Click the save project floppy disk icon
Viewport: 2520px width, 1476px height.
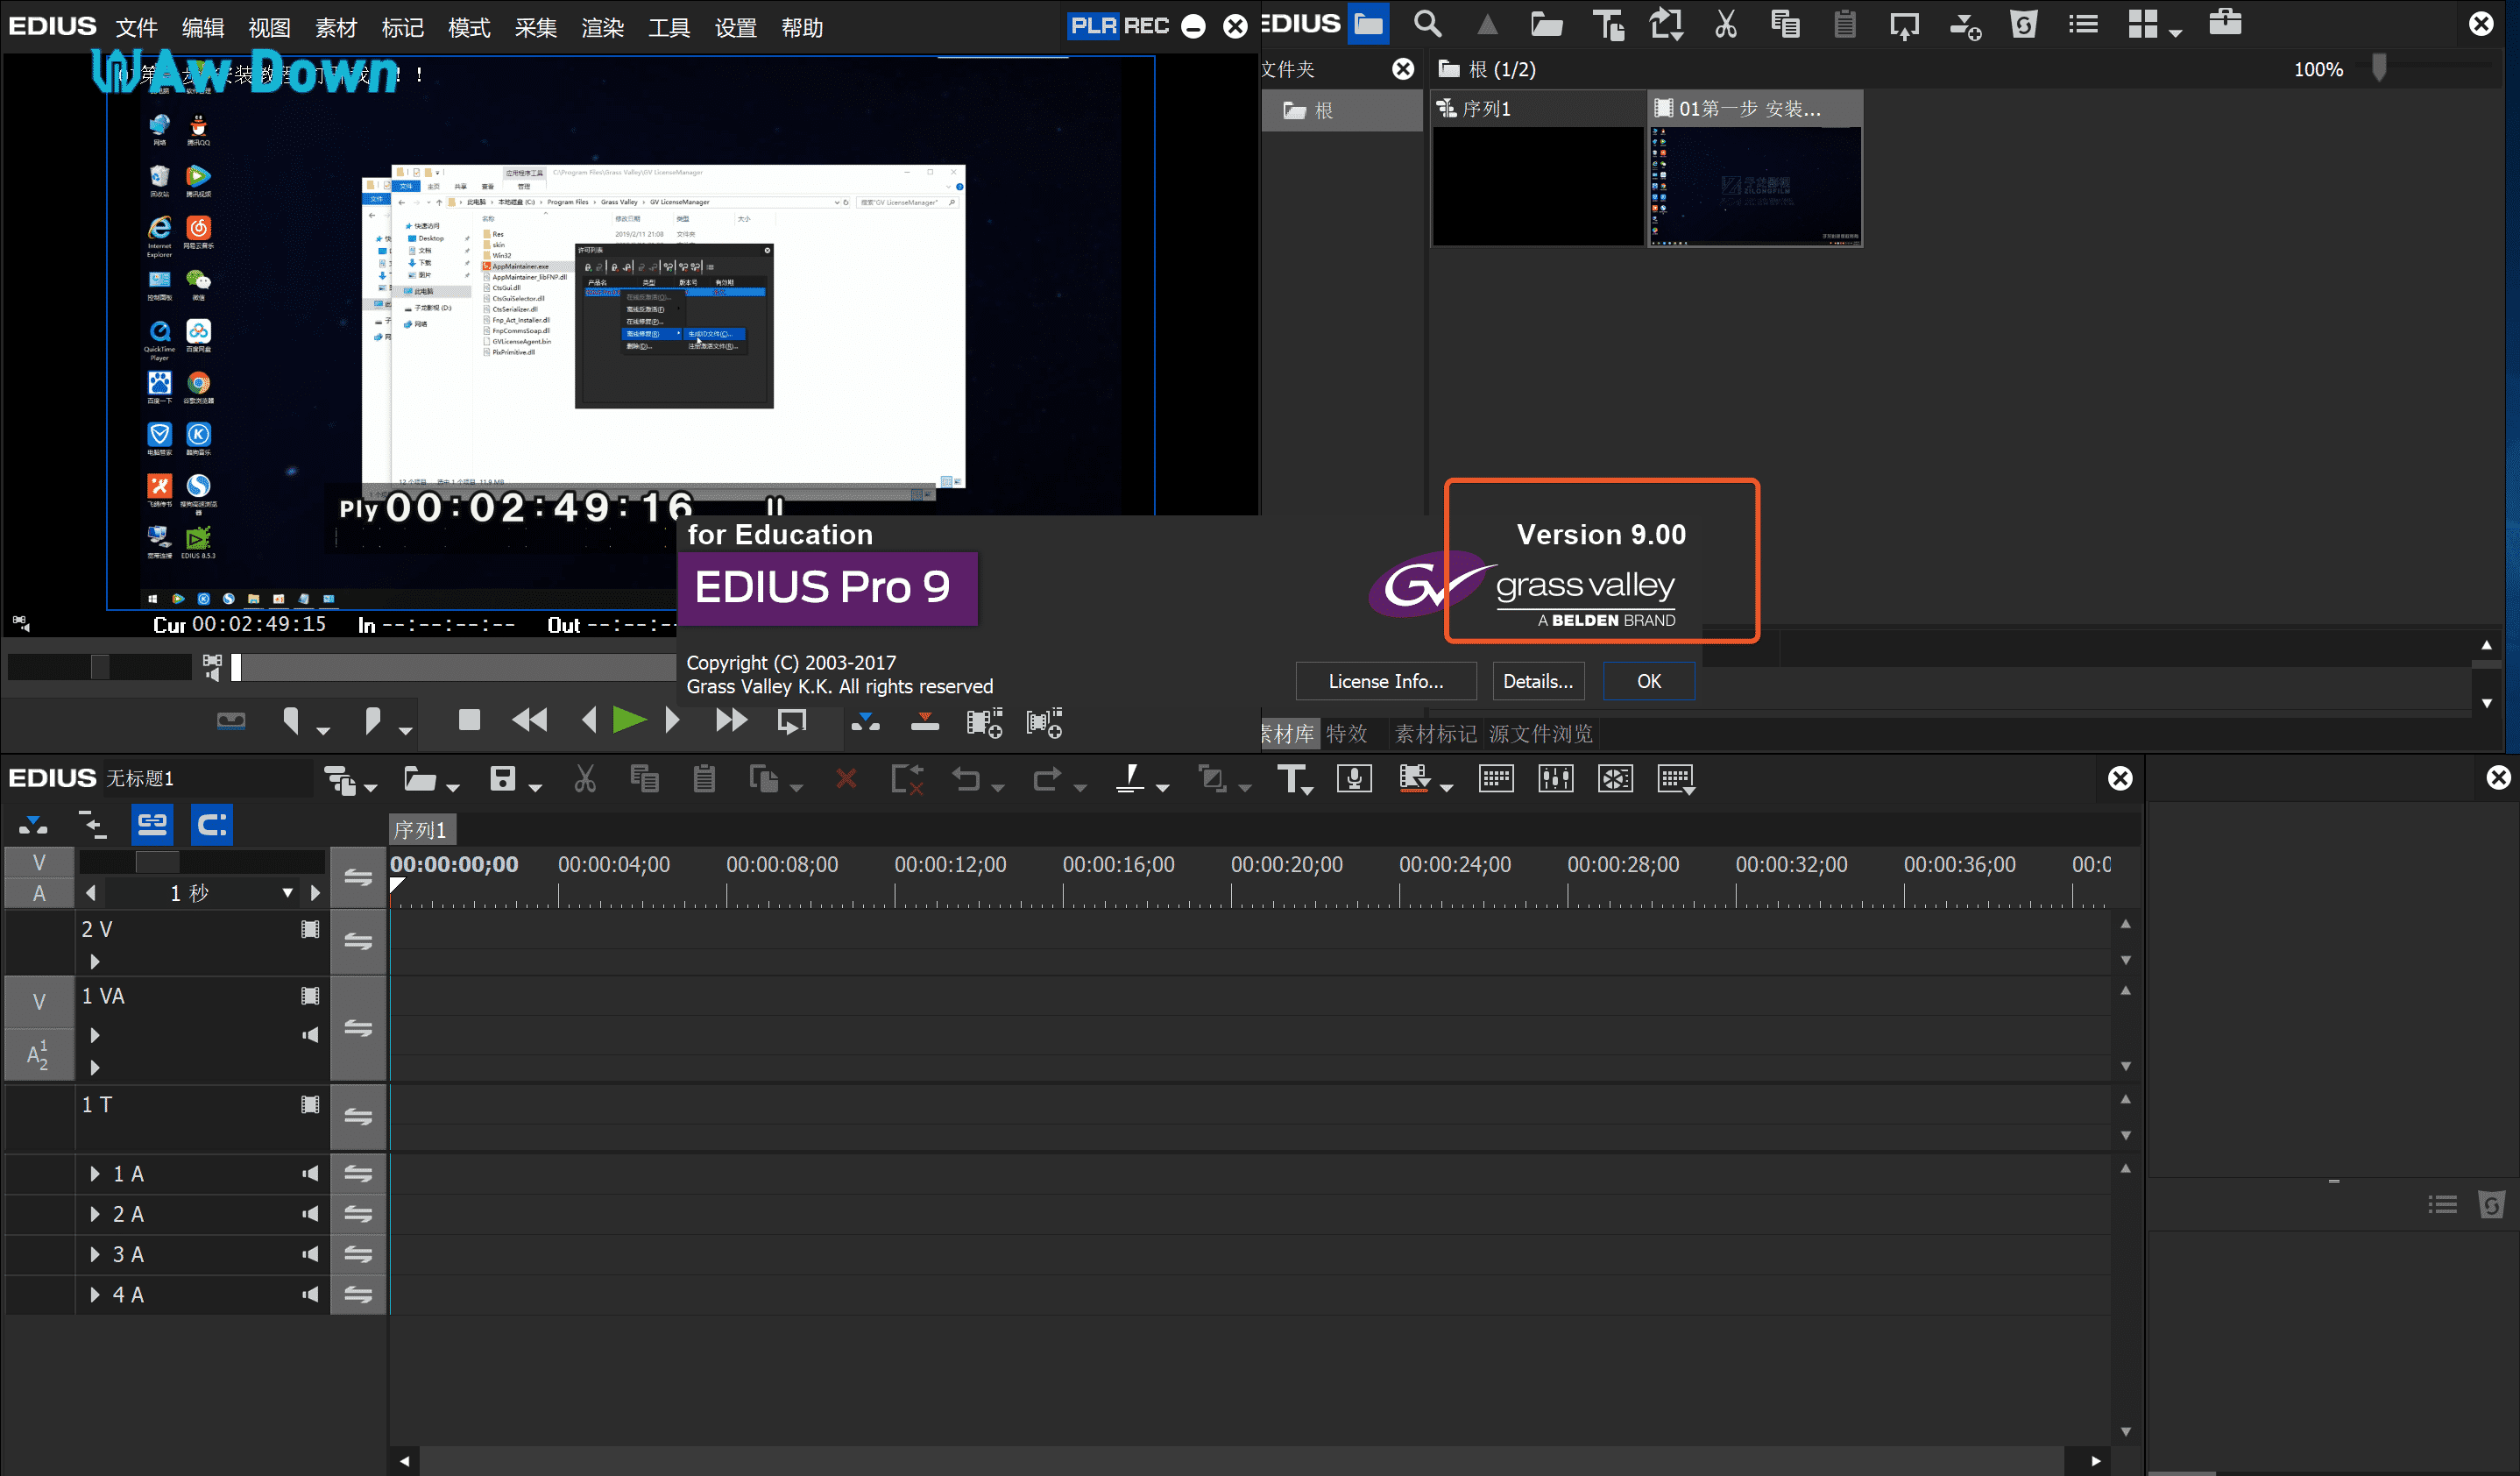tap(502, 778)
